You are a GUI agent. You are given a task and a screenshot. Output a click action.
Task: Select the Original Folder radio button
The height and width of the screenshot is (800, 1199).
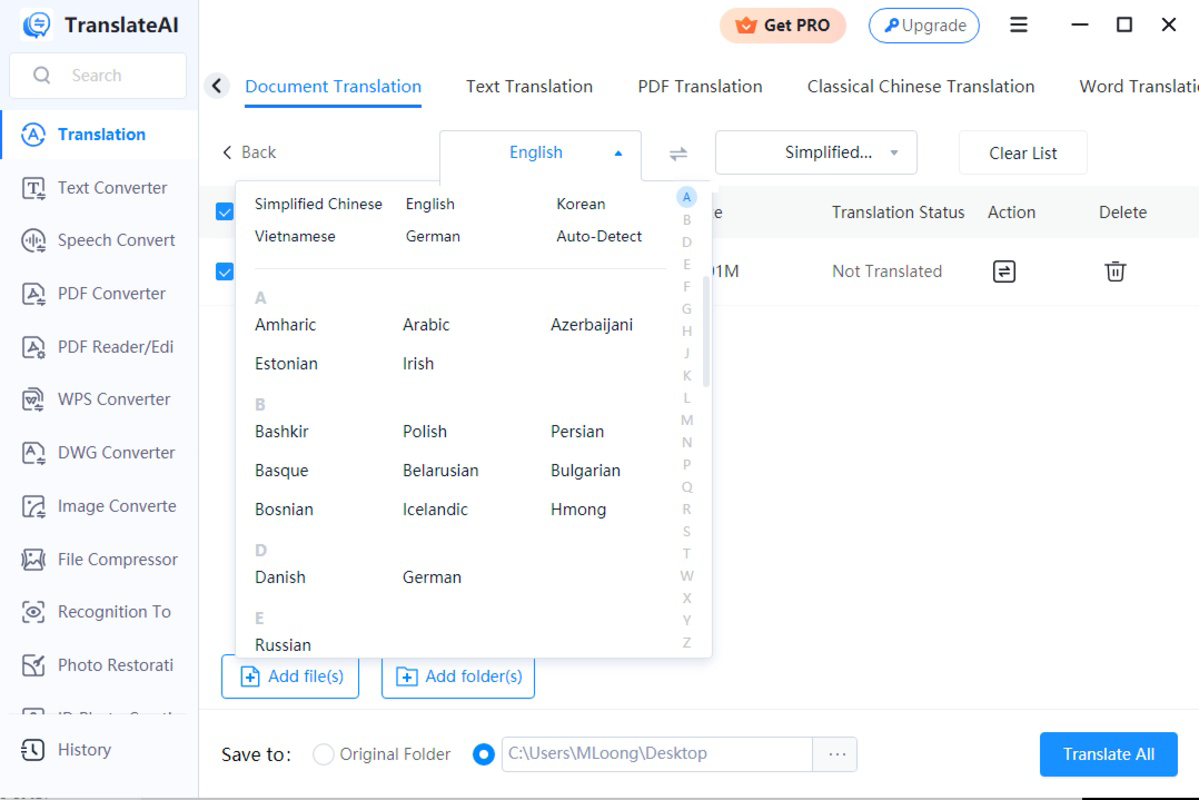click(323, 754)
